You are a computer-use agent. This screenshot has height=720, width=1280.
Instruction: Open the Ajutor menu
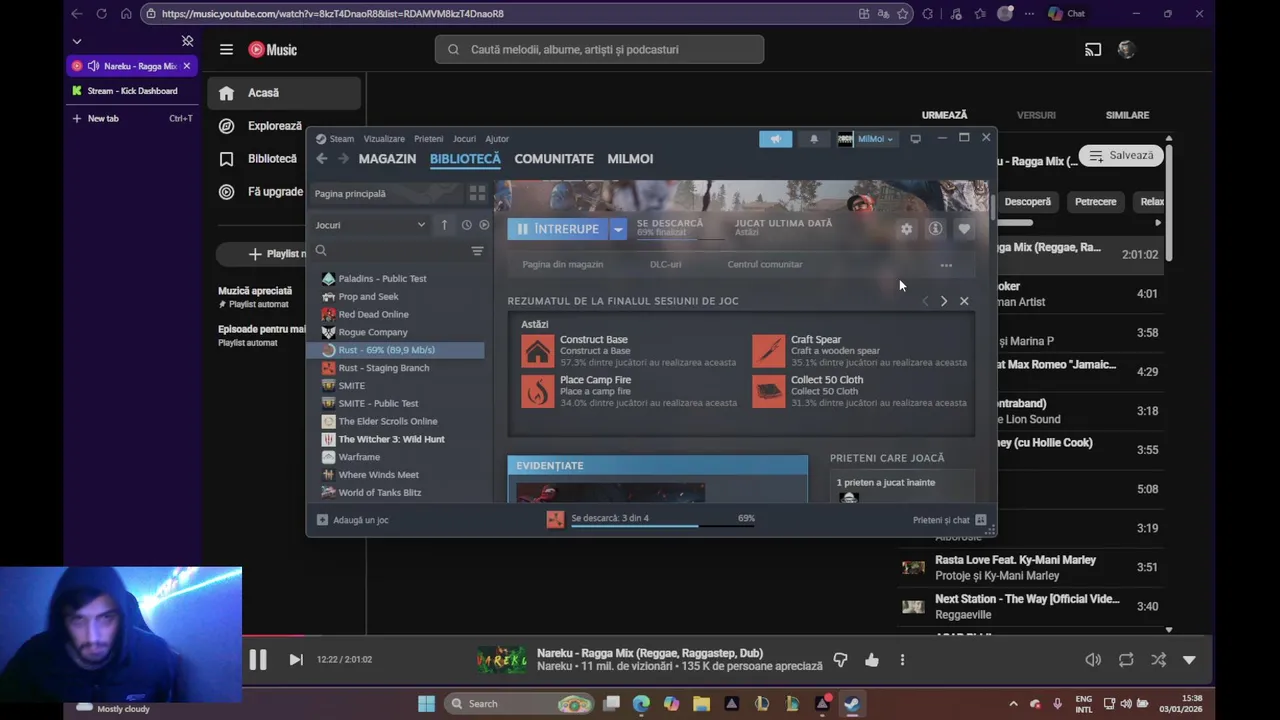click(497, 139)
